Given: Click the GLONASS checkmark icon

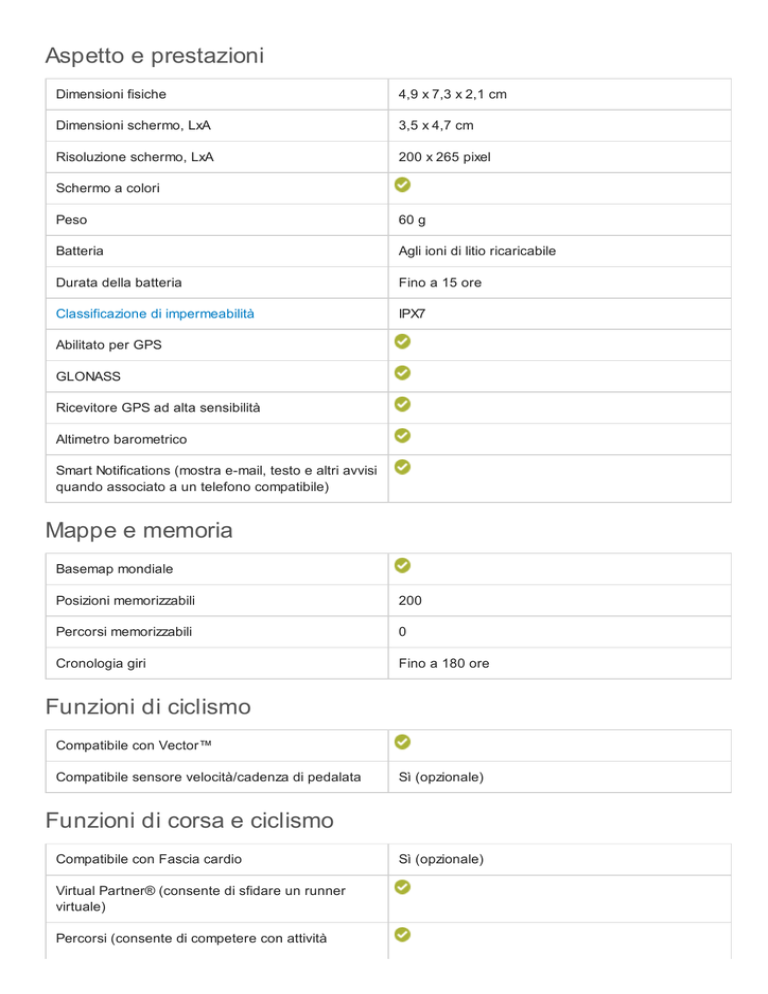Looking at the screenshot, I should point(403,373).
